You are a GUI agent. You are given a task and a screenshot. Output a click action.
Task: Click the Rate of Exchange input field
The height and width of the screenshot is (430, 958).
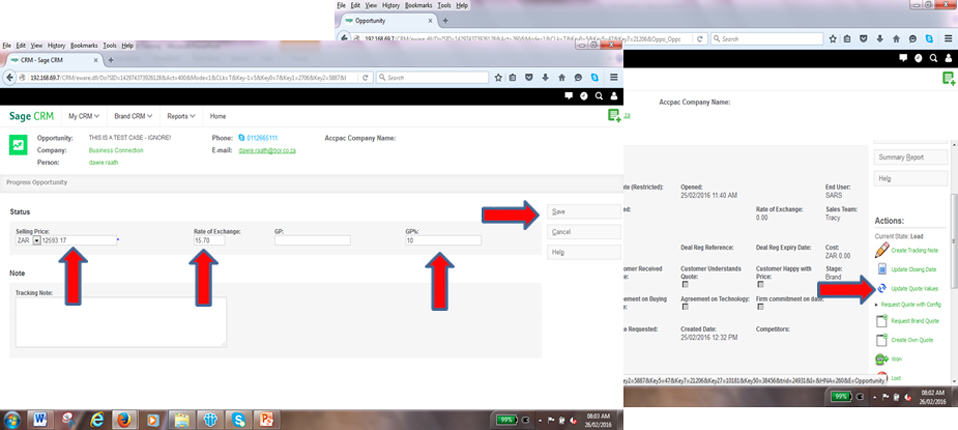coord(209,241)
